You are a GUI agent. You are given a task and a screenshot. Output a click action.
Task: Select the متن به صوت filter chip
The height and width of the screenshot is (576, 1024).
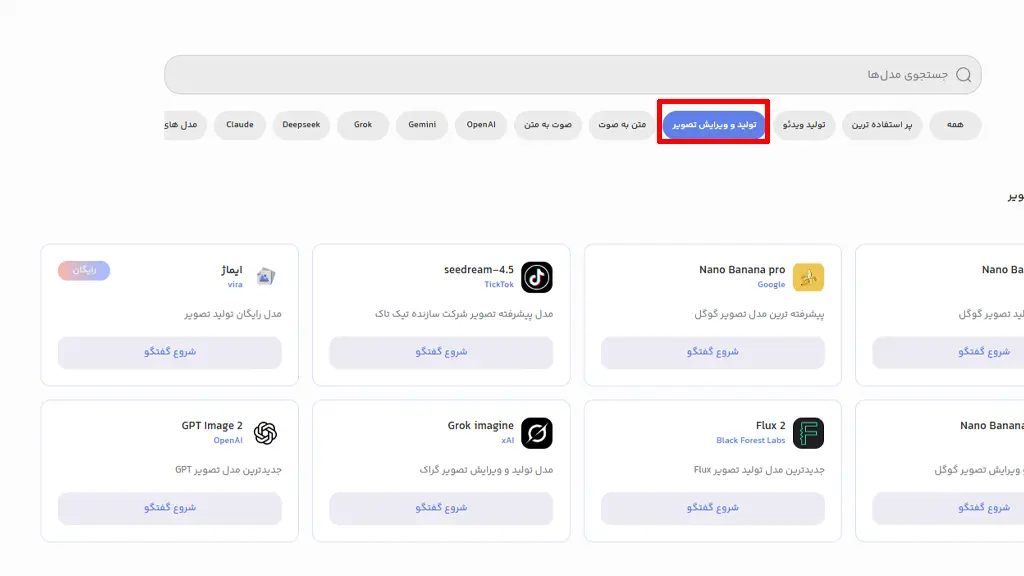click(622, 125)
